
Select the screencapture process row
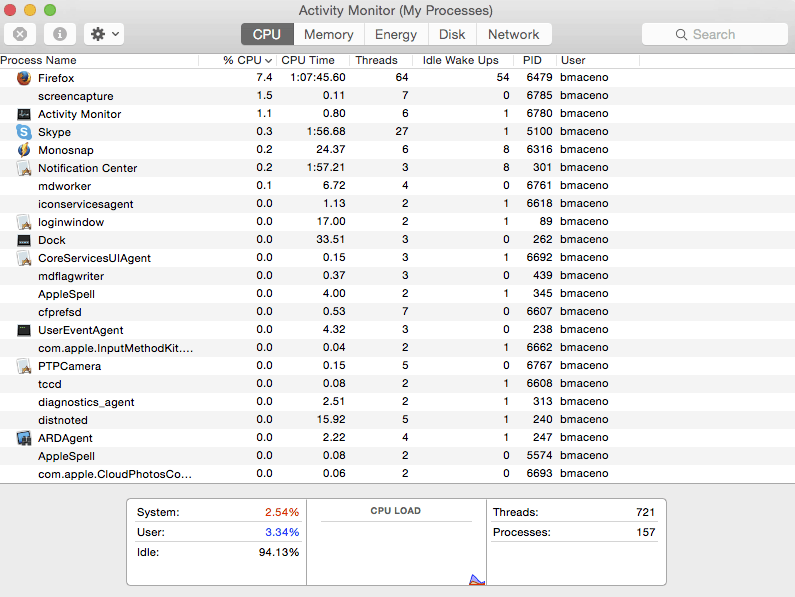click(398, 96)
